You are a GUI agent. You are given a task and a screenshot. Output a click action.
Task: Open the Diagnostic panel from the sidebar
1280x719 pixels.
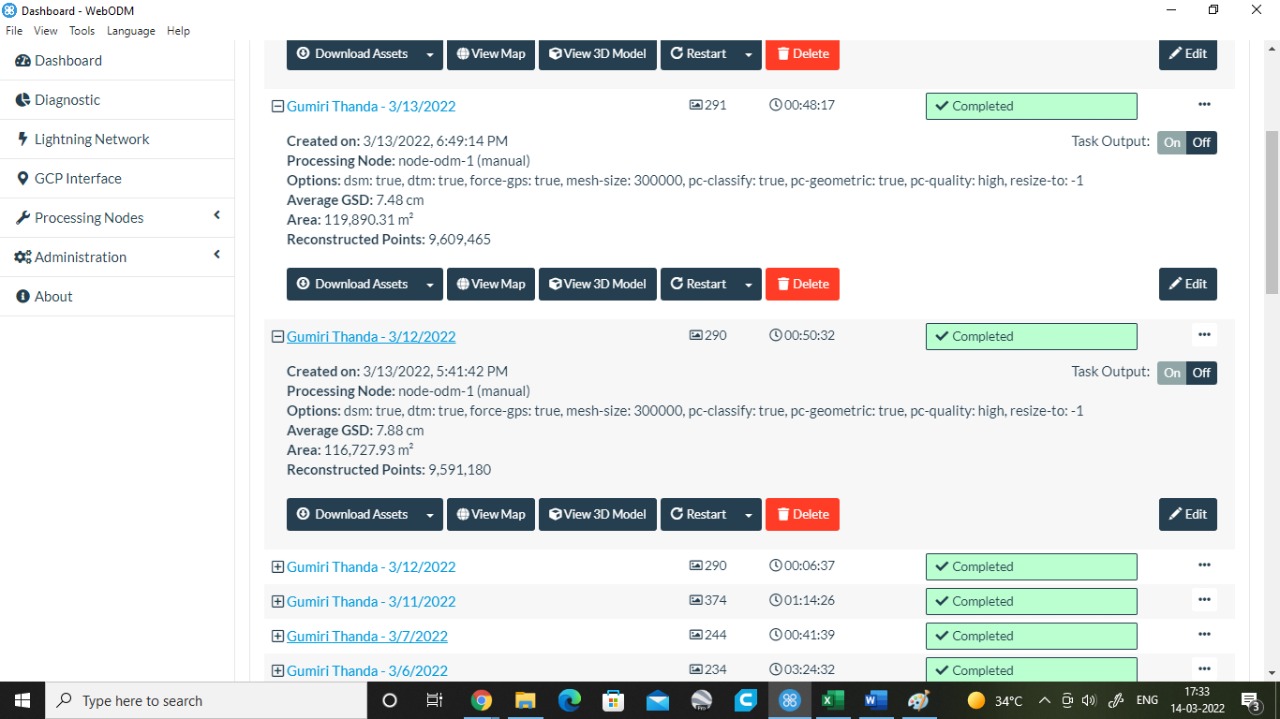68,99
